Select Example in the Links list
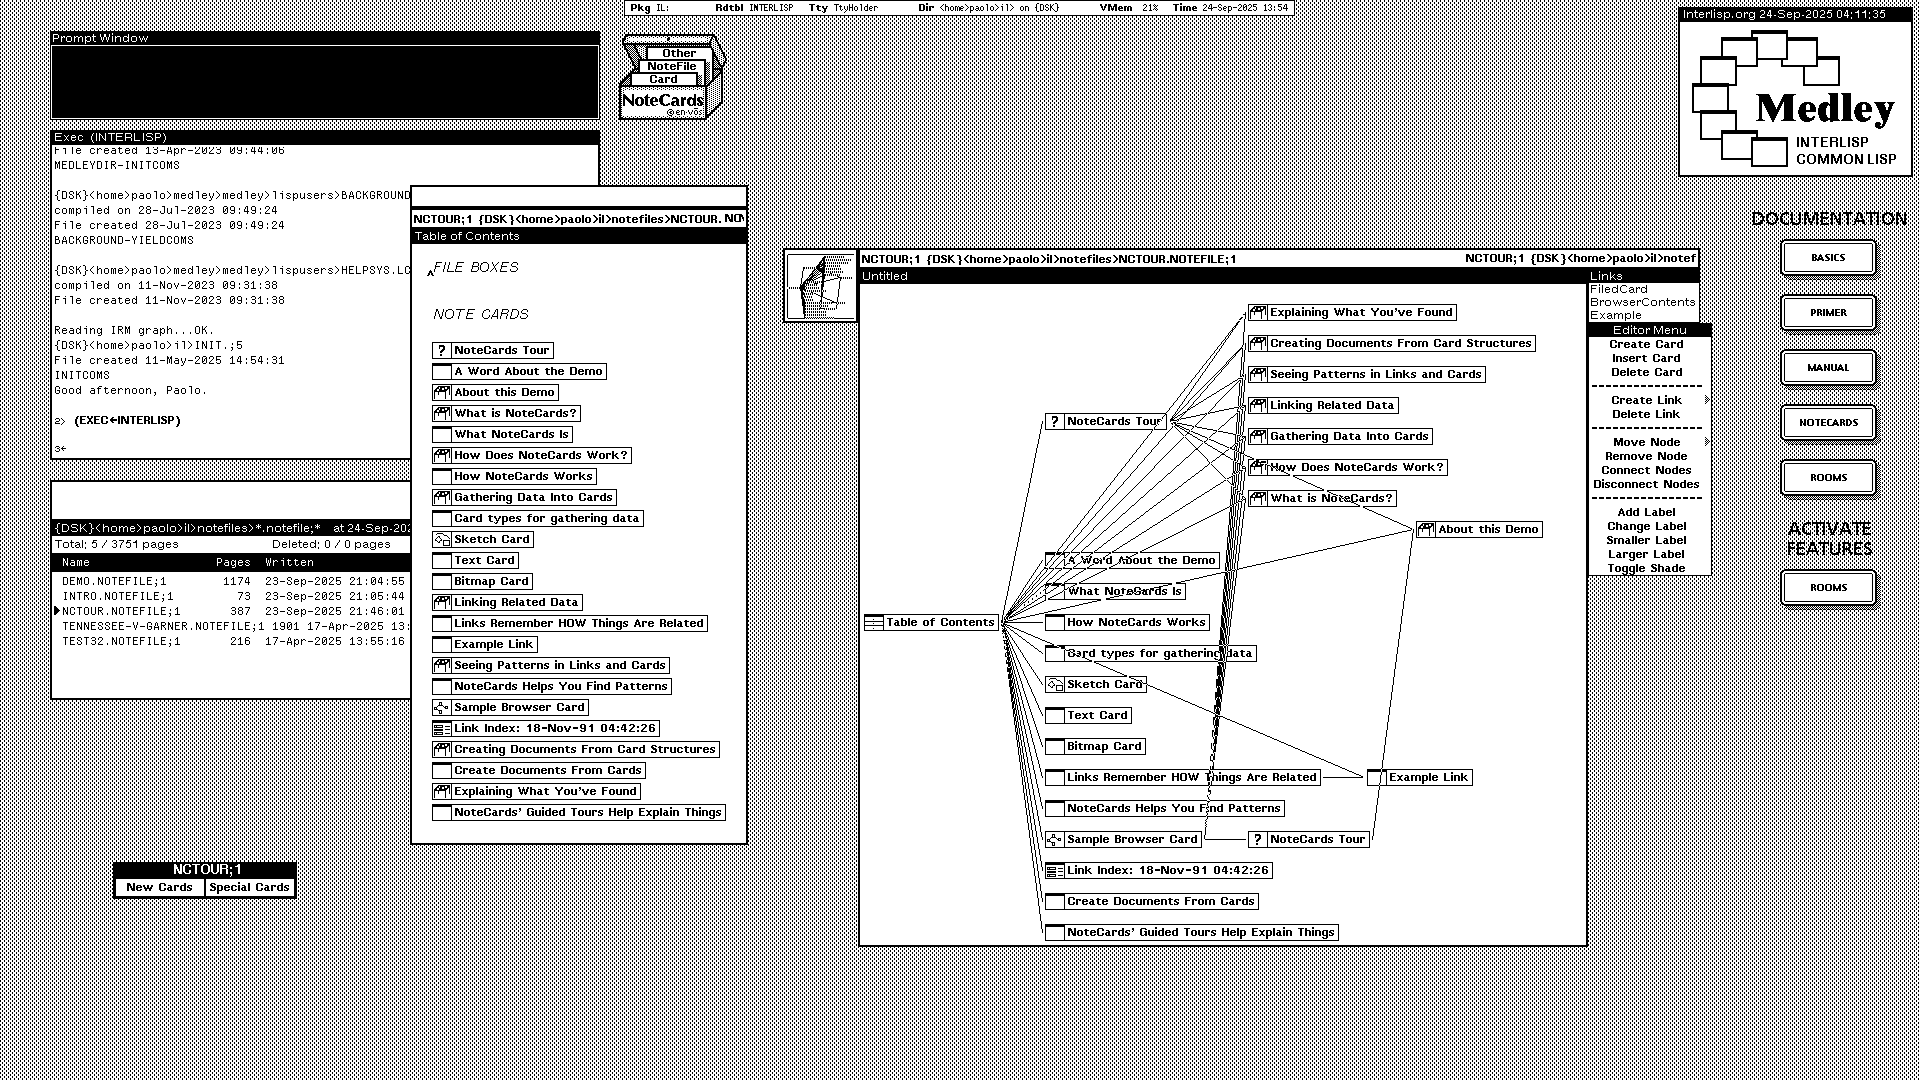 click(x=1616, y=315)
